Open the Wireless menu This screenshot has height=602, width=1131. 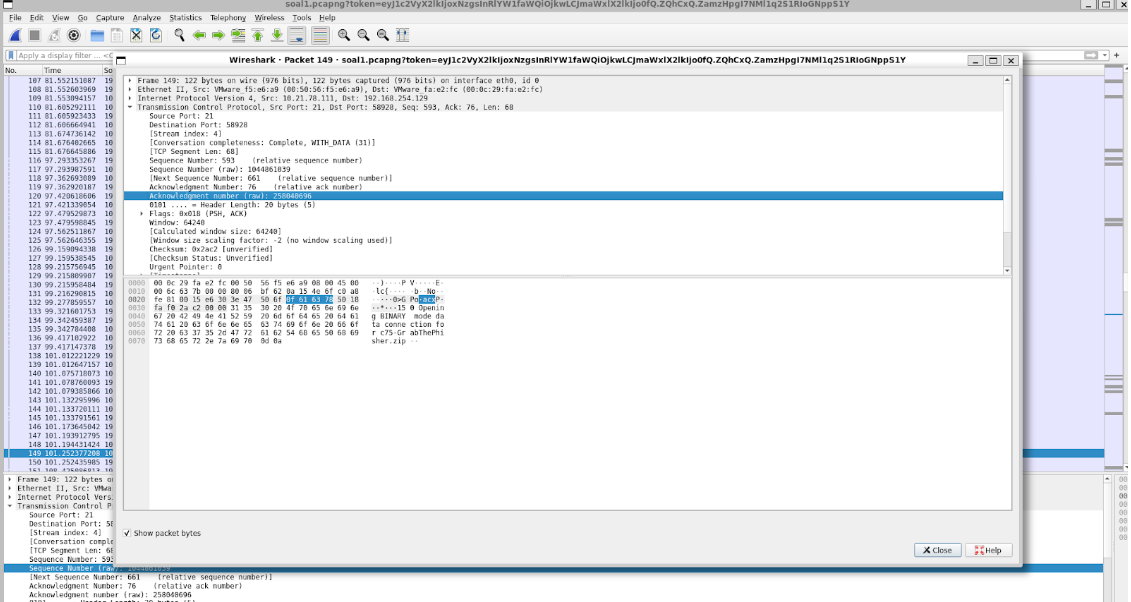tap(269, 17)
